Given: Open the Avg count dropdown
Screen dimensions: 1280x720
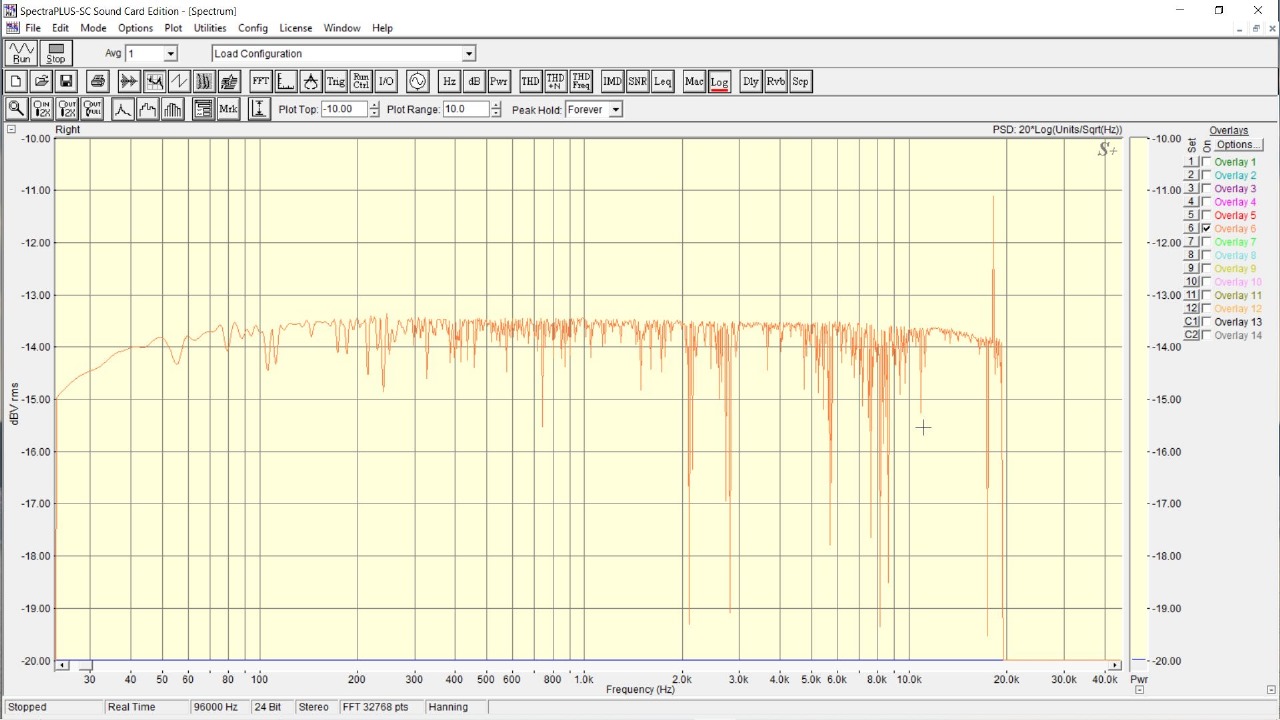Looking at the screenshot, I should (x=170, y=54).
